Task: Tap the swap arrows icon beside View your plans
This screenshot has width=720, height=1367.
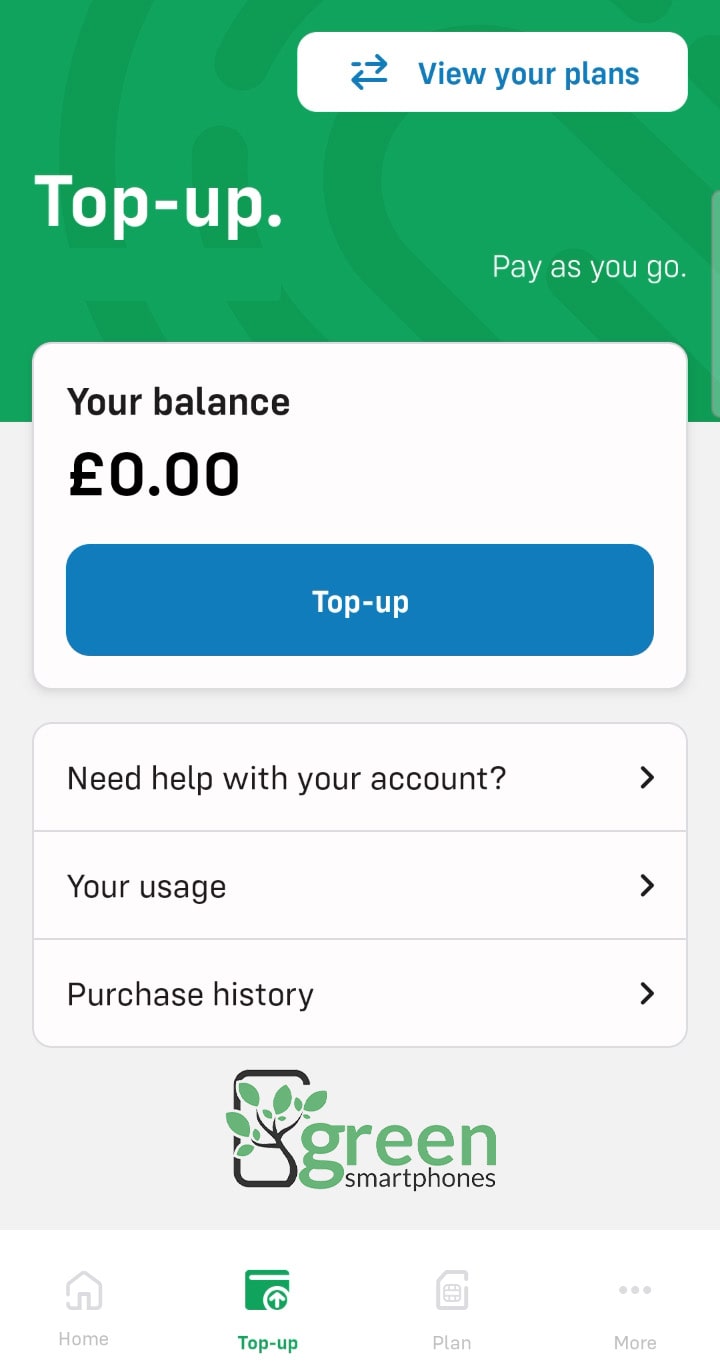Action: tap(369, 73)
